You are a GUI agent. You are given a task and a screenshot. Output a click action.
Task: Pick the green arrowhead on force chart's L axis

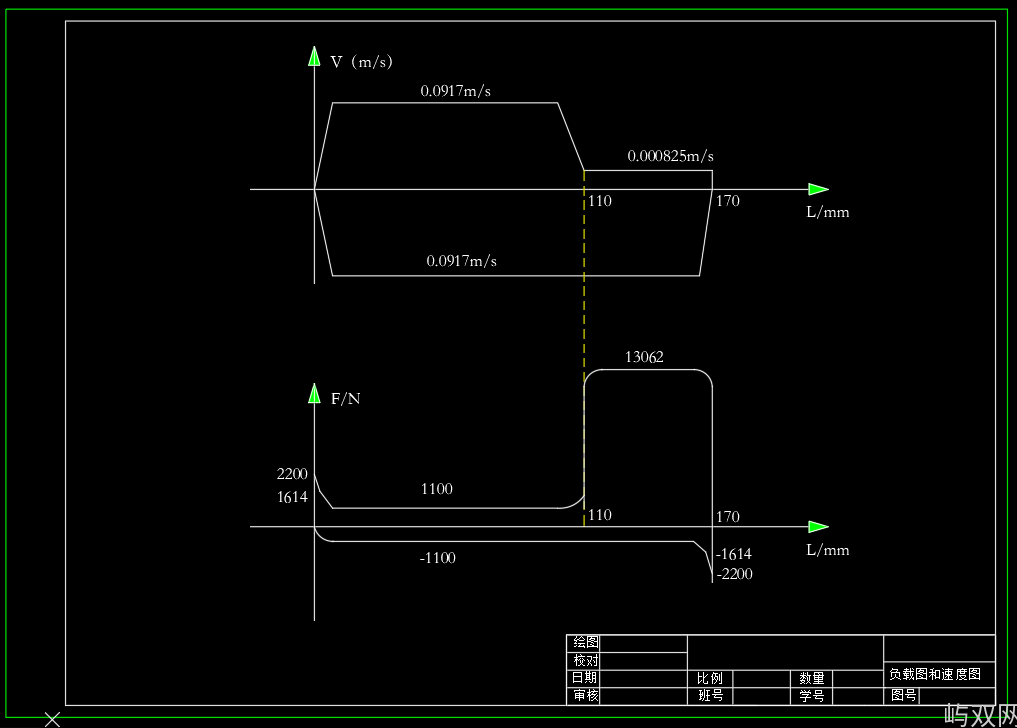click(x=819, y=527)
